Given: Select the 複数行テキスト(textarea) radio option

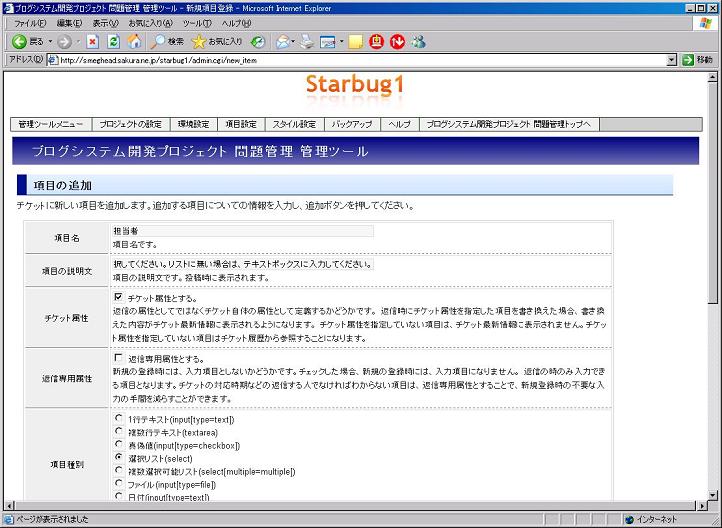Looking at the screenshot, I should click(120, 432).
